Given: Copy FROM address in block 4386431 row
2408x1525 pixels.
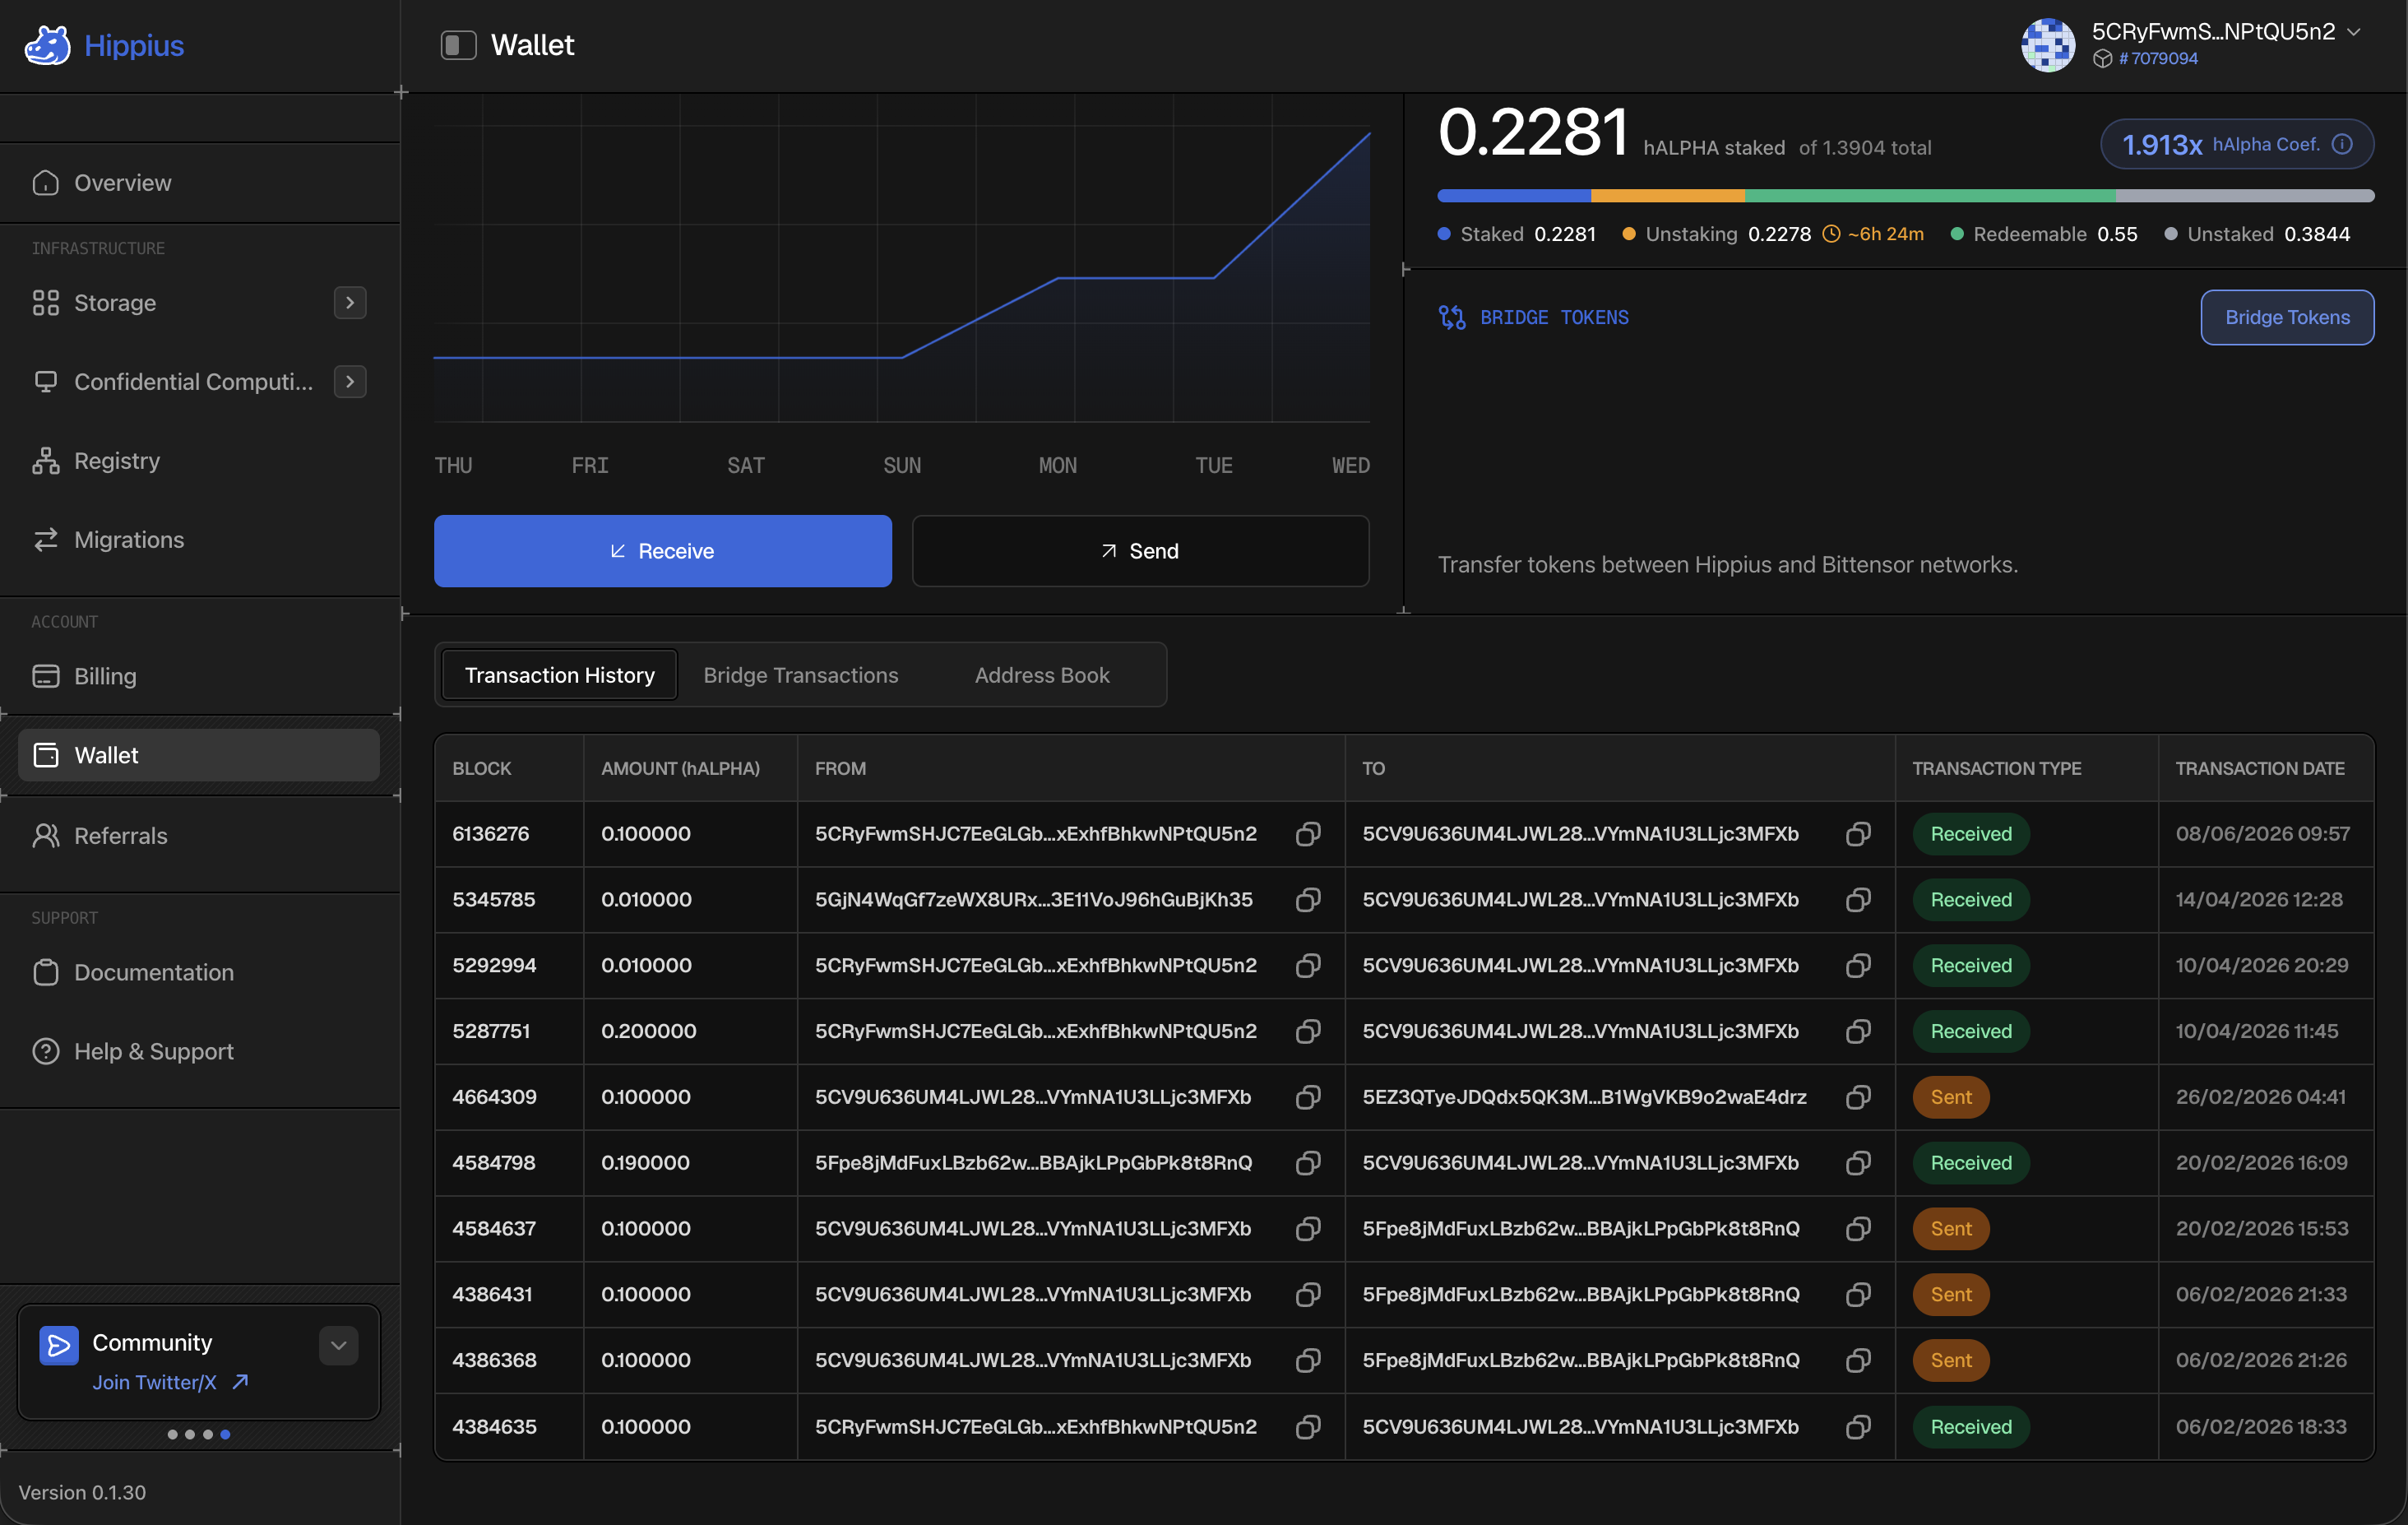Looking at the screenshot, I should (1307, 1295).
